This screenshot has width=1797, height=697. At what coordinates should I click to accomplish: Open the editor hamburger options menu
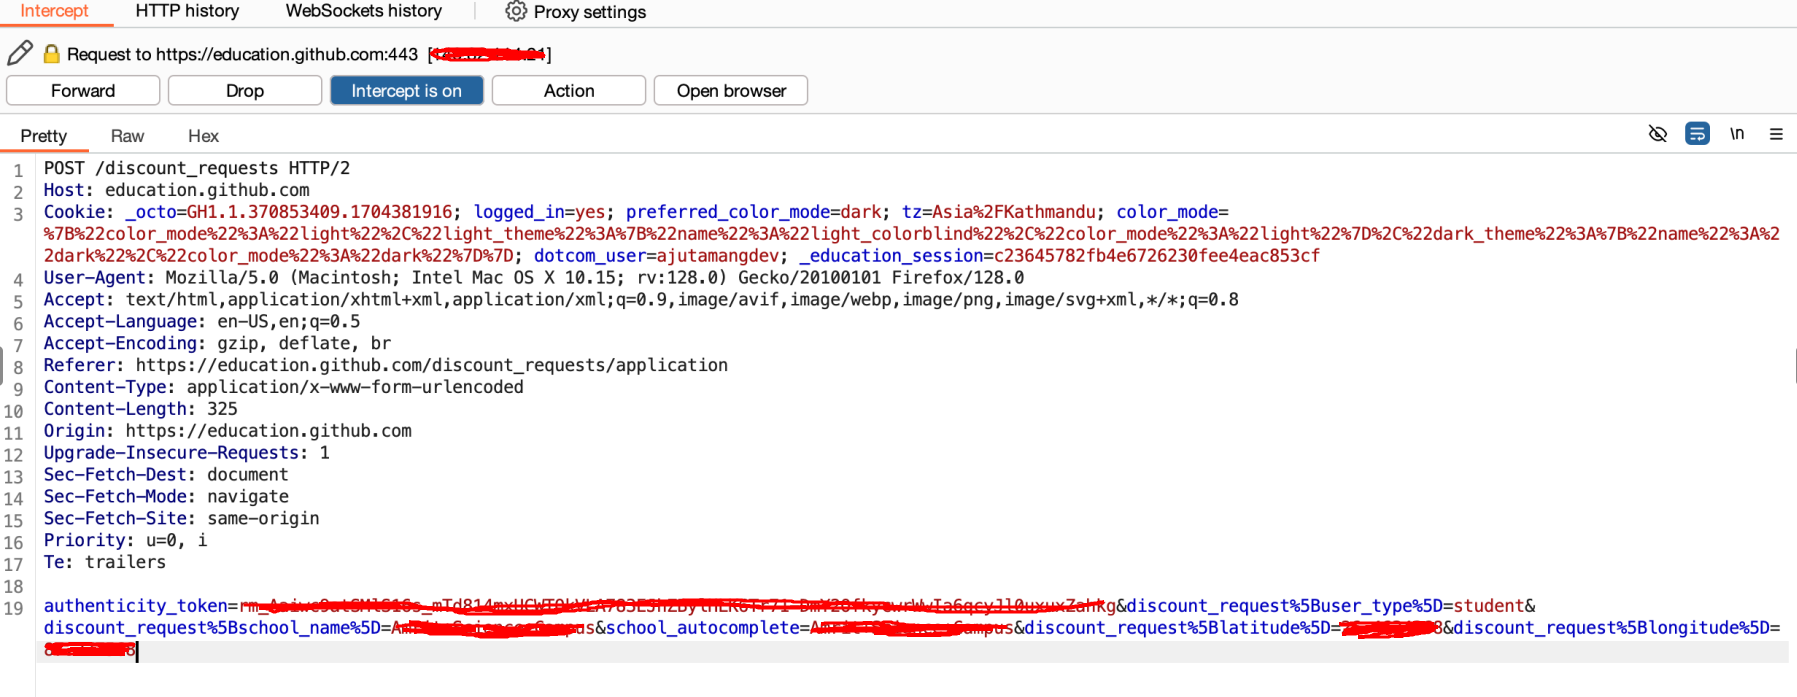tap(1776, 134)
